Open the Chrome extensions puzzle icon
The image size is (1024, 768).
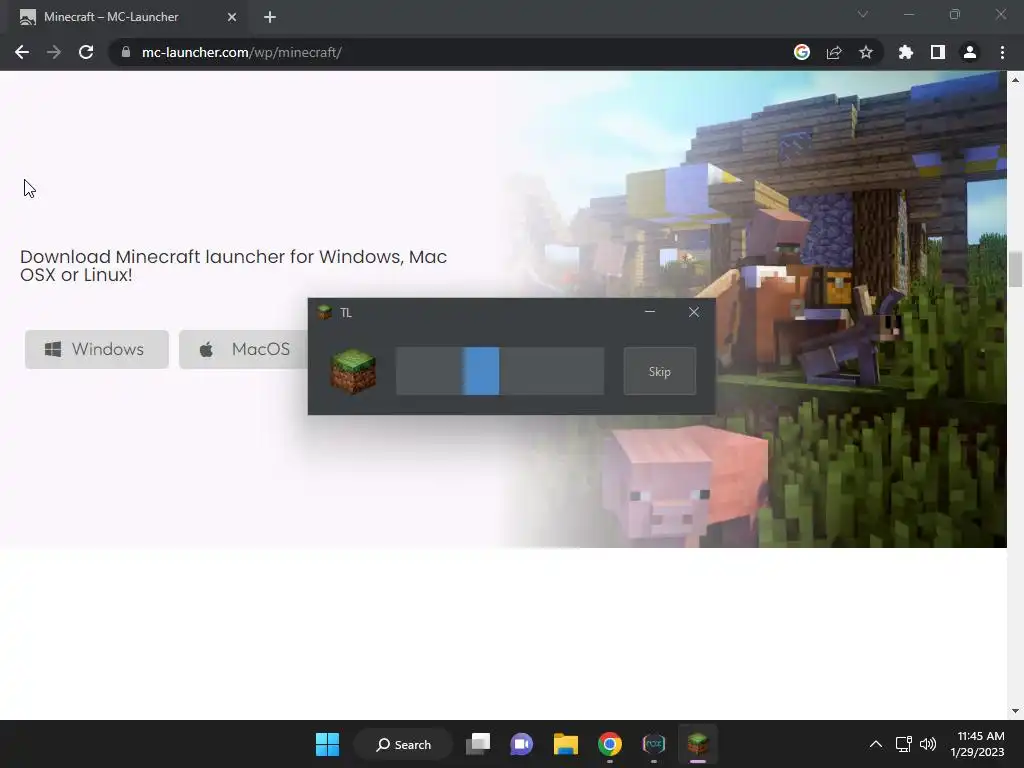point(906,52)
